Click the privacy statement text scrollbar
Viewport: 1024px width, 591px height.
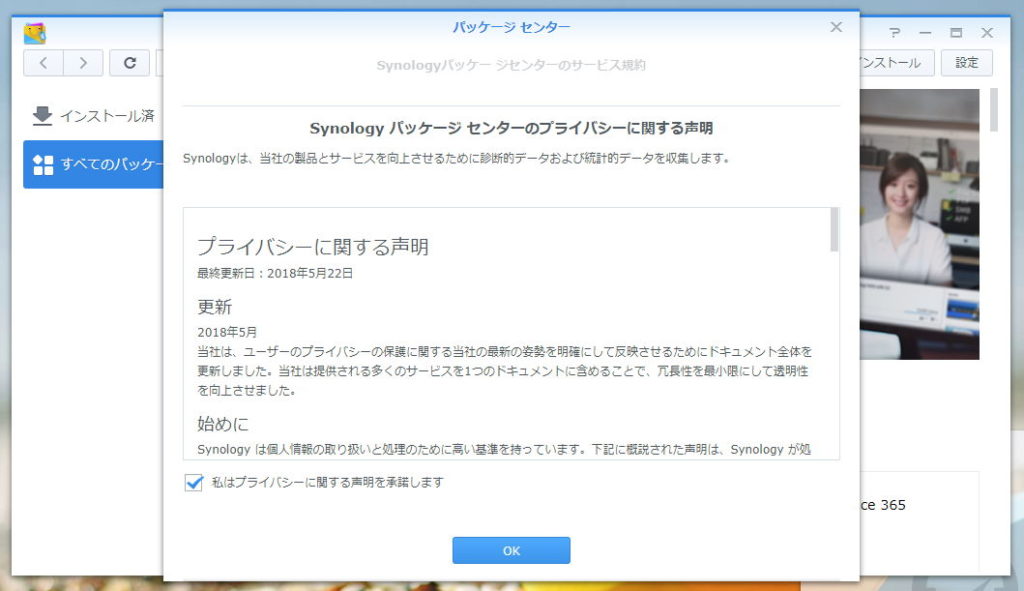tap(834, 229)
